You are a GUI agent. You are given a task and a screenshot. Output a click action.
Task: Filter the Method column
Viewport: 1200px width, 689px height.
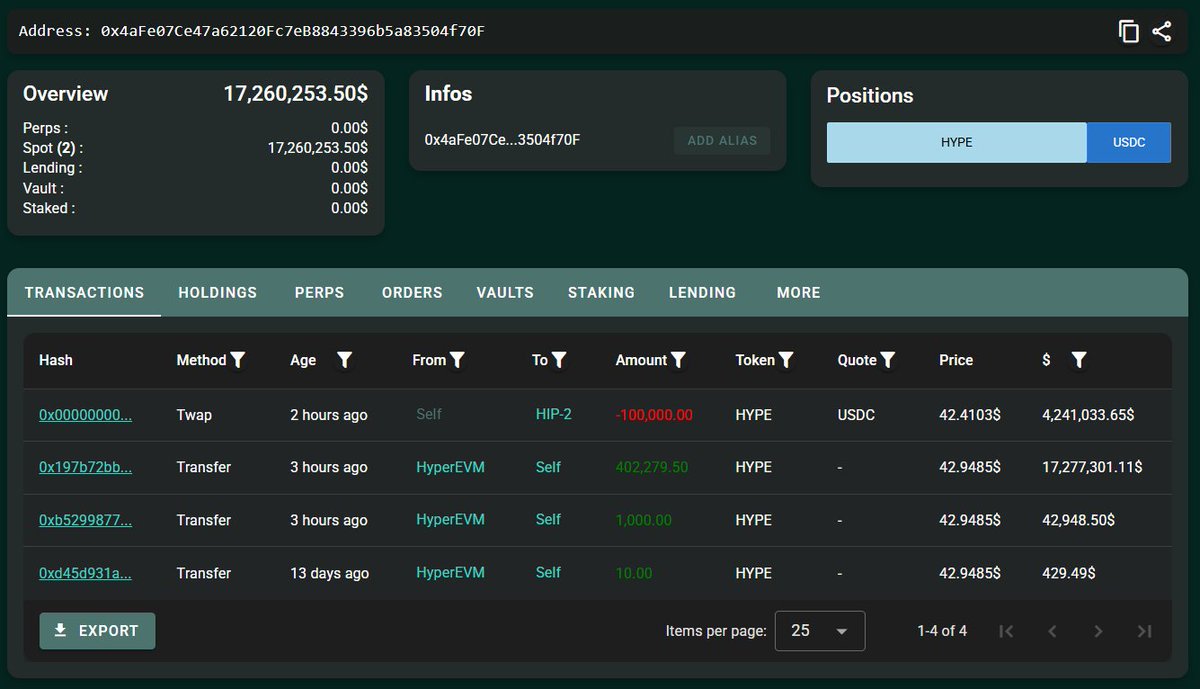[x=238, y=360]
